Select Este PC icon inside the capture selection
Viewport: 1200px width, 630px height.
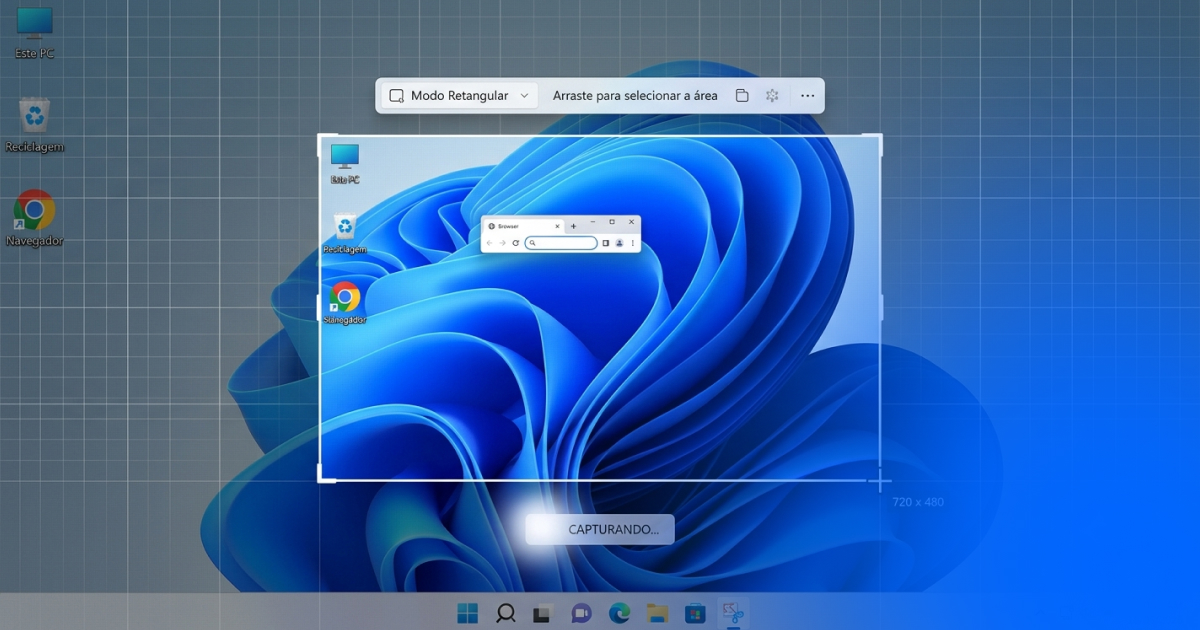(x=345, y=163)
